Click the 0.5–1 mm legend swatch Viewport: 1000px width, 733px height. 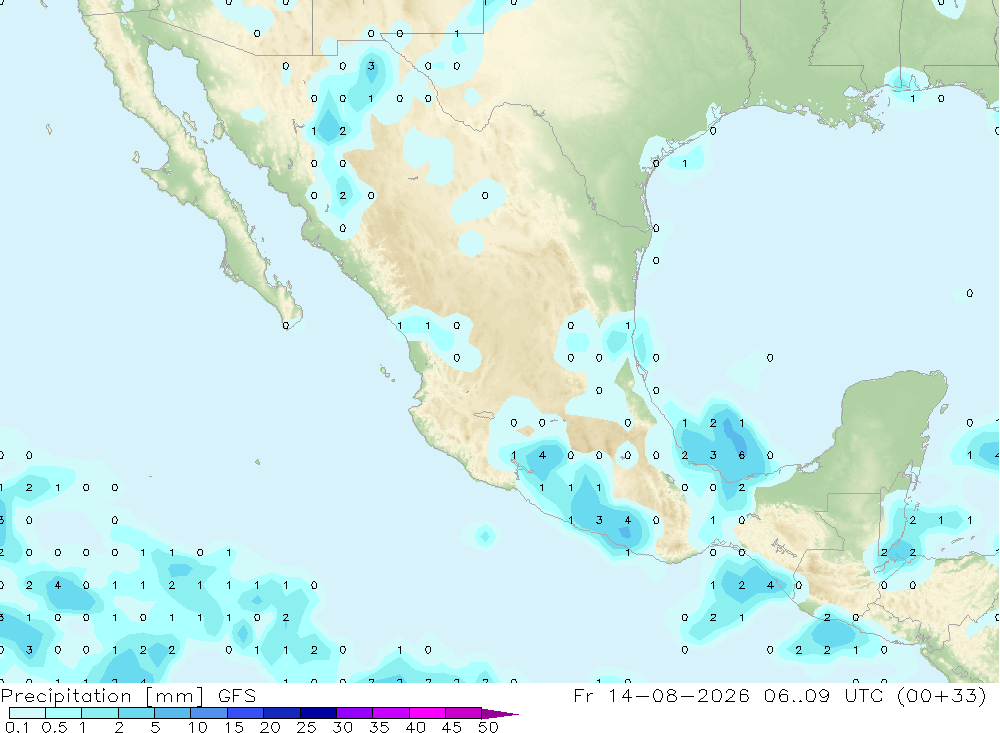tap(64, 713)
